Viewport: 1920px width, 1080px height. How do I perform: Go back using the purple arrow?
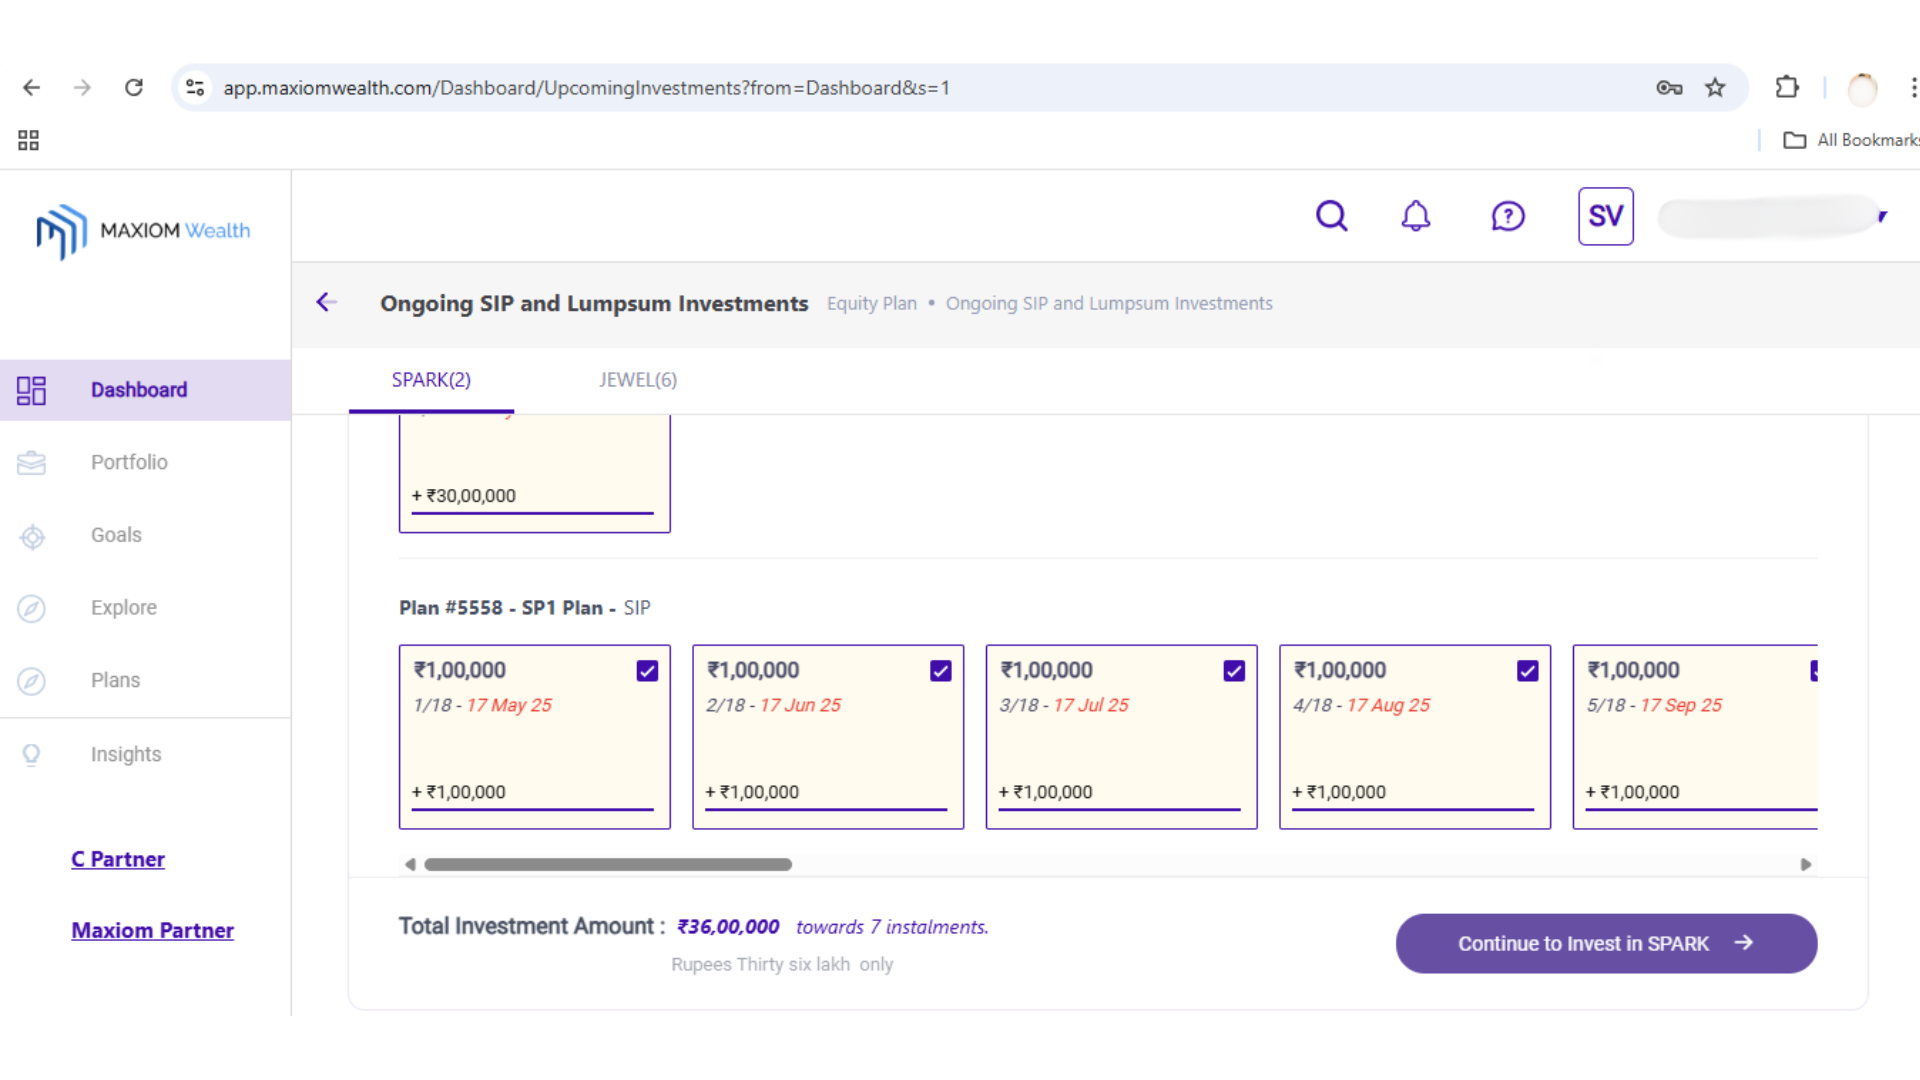pos(326,302)
